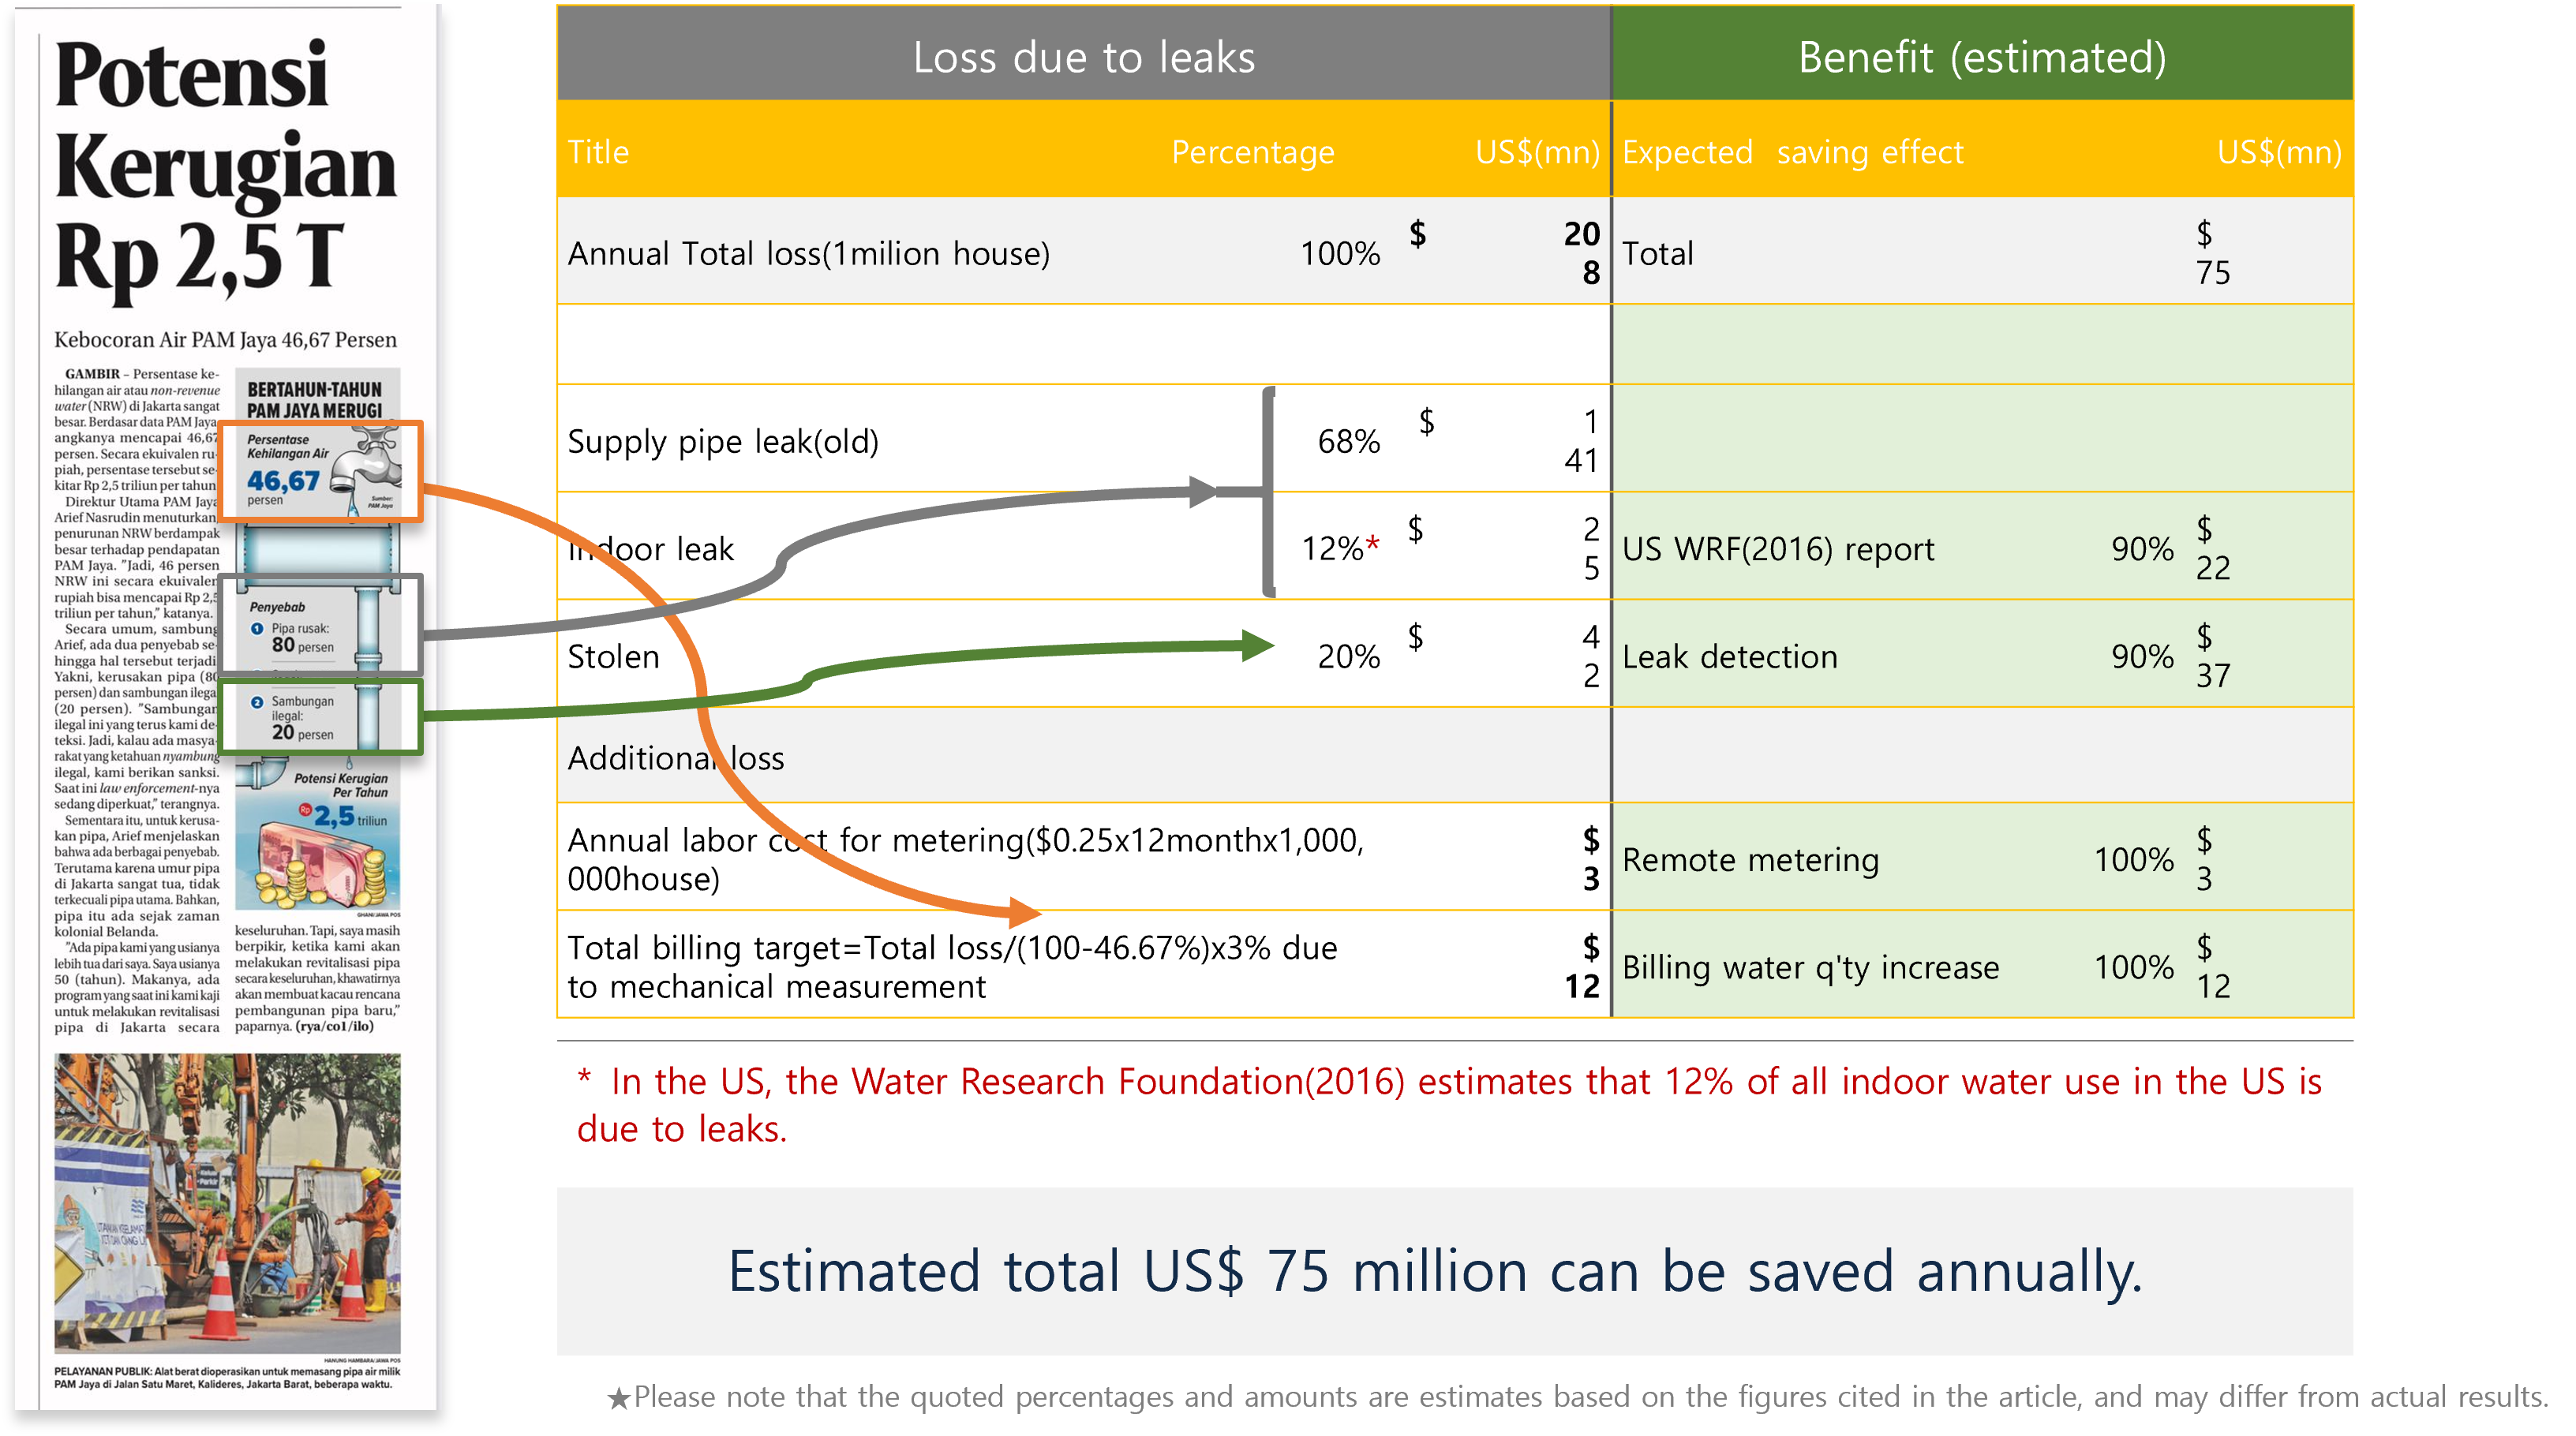Click the '$ 75' total benefit value
Screen dimensions: 2576x1436
(x=2212, y=253)
